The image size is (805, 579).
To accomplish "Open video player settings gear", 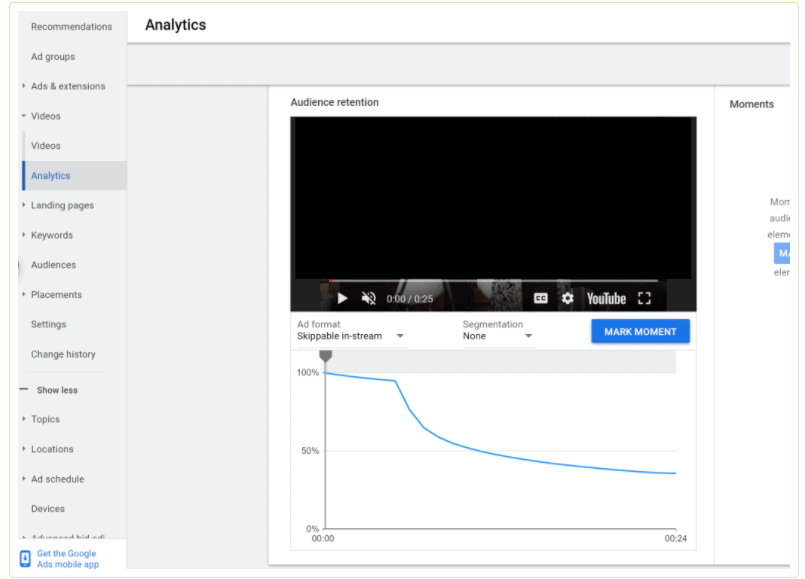I will pyautogui.click(x=567, y=298).
